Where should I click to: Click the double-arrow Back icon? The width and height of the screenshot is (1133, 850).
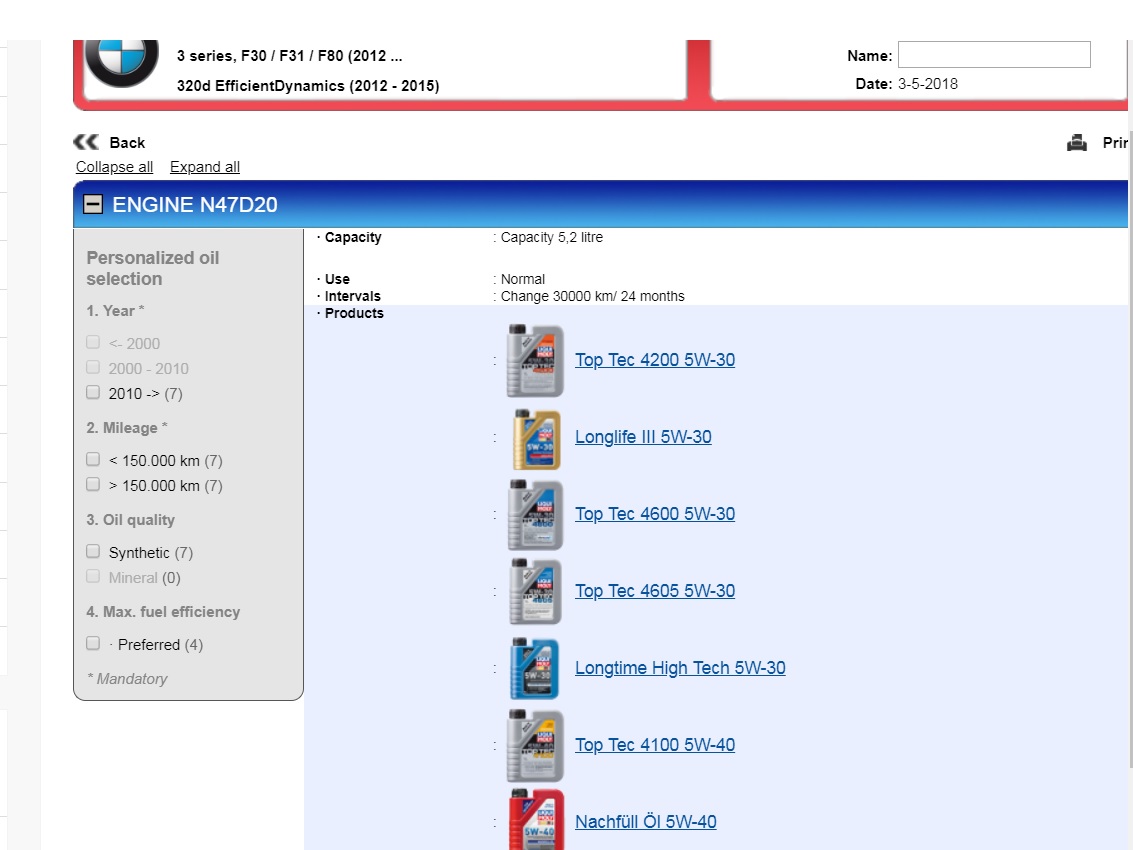[x=86, y=142]
